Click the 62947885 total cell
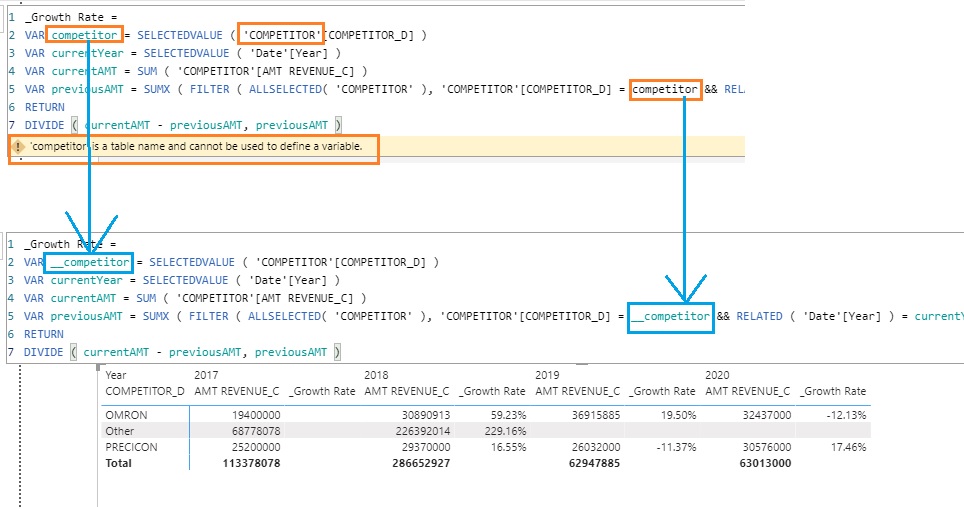Image resolution: width=964 pixels, height=507 pixels. 594,463
